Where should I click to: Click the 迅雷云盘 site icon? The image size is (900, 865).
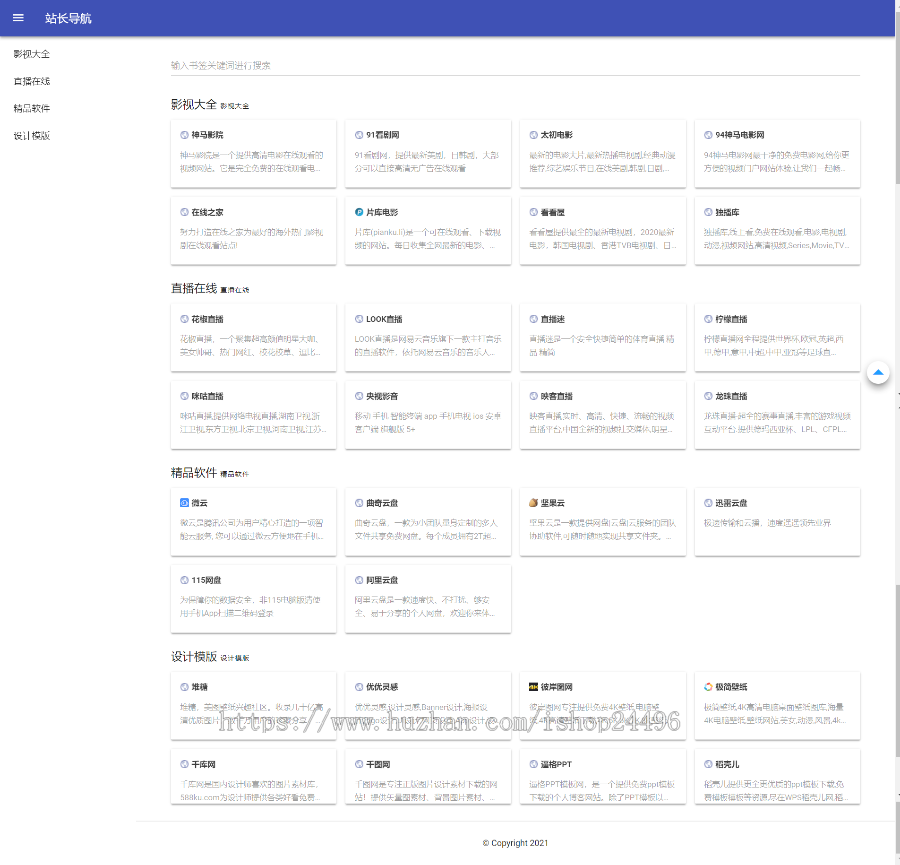click(708, 503)
